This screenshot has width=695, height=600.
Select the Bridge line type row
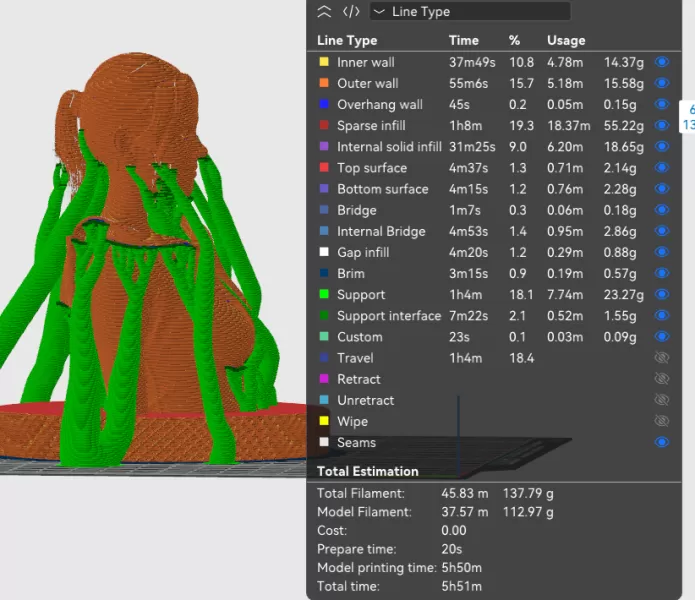click(x=356, y=210)
